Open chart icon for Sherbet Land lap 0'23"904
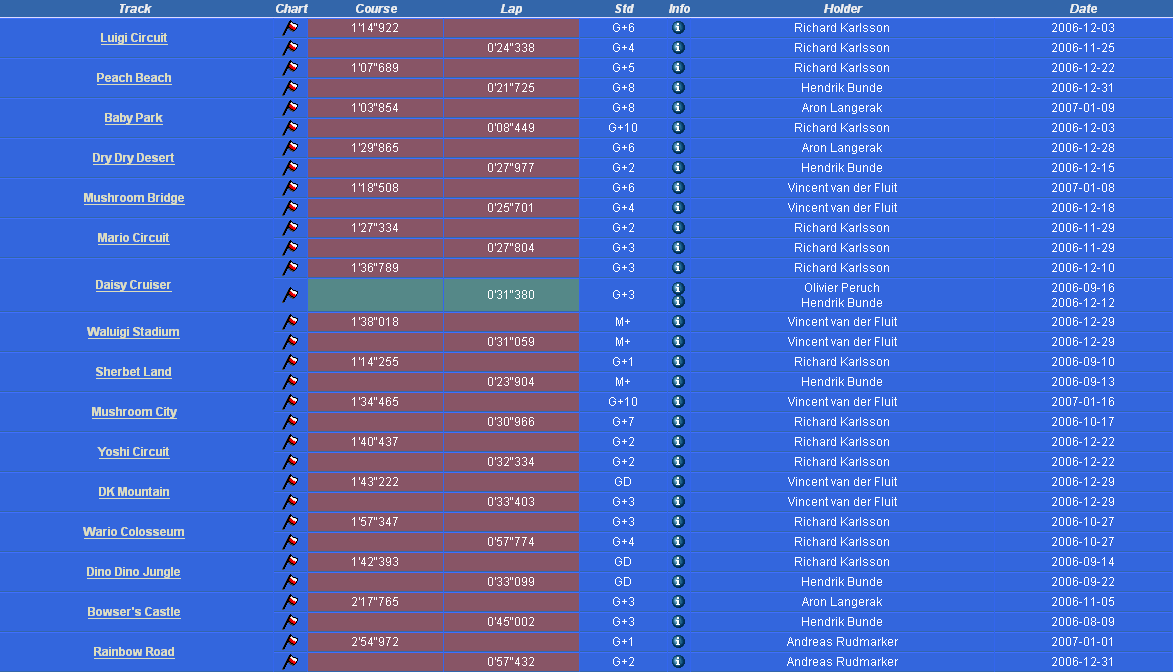Screen dimensions: 1173x672 pyautogui.click(x=290, y=382)
